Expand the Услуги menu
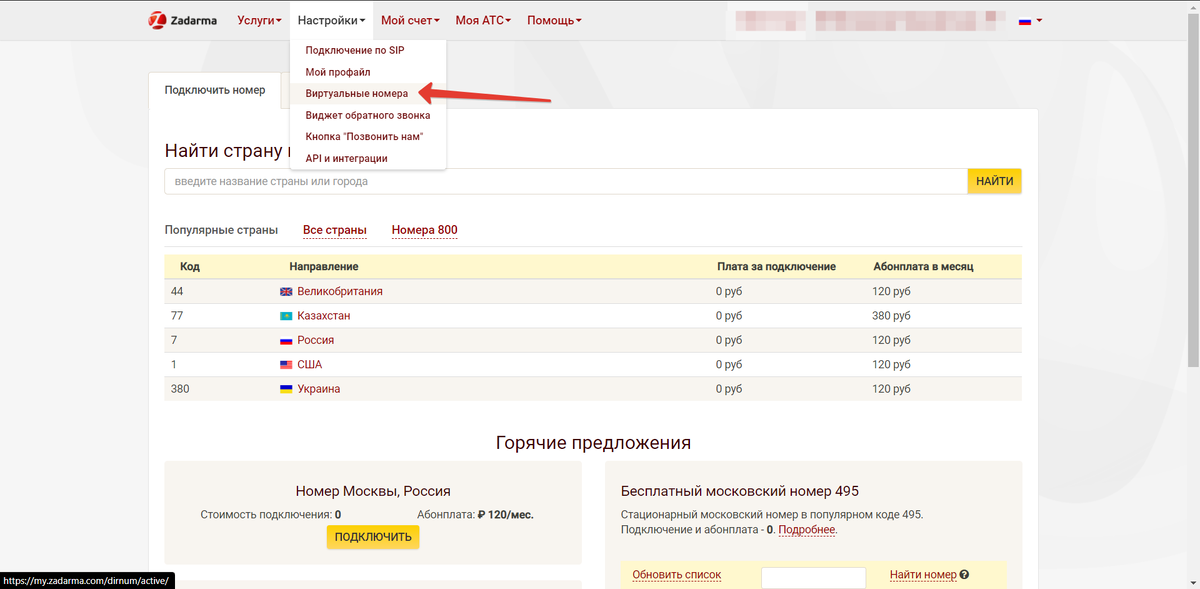 pyautogui.click(x=258, y=20)
